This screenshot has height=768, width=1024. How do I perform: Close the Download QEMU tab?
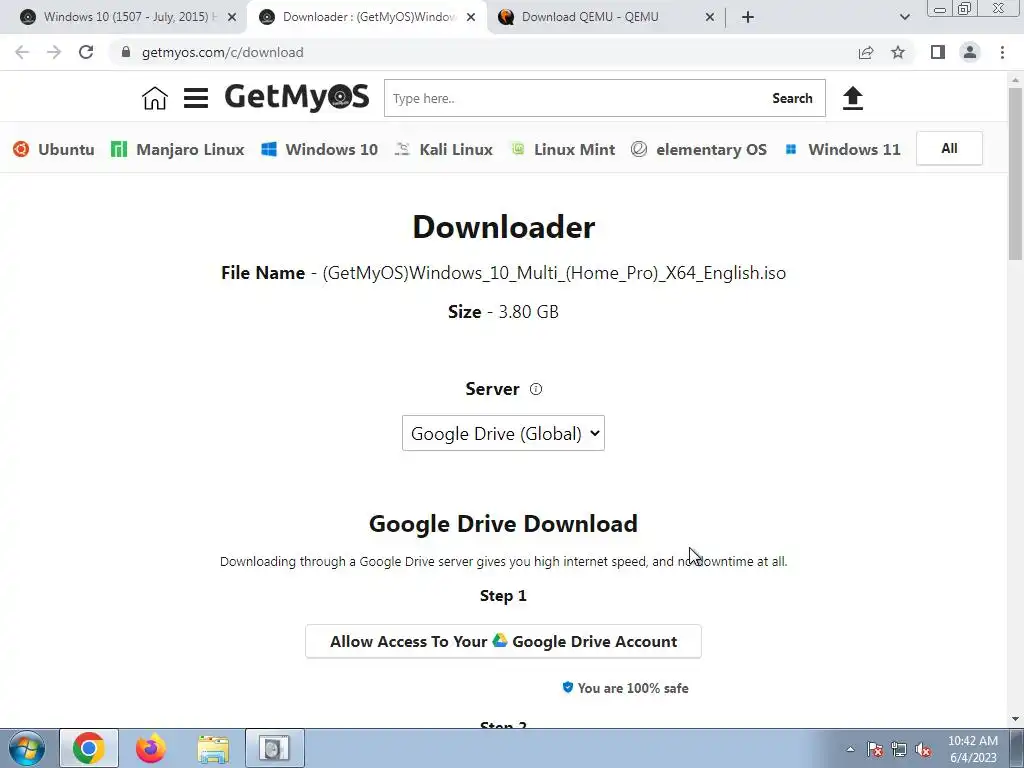click(x=710, y=17)
